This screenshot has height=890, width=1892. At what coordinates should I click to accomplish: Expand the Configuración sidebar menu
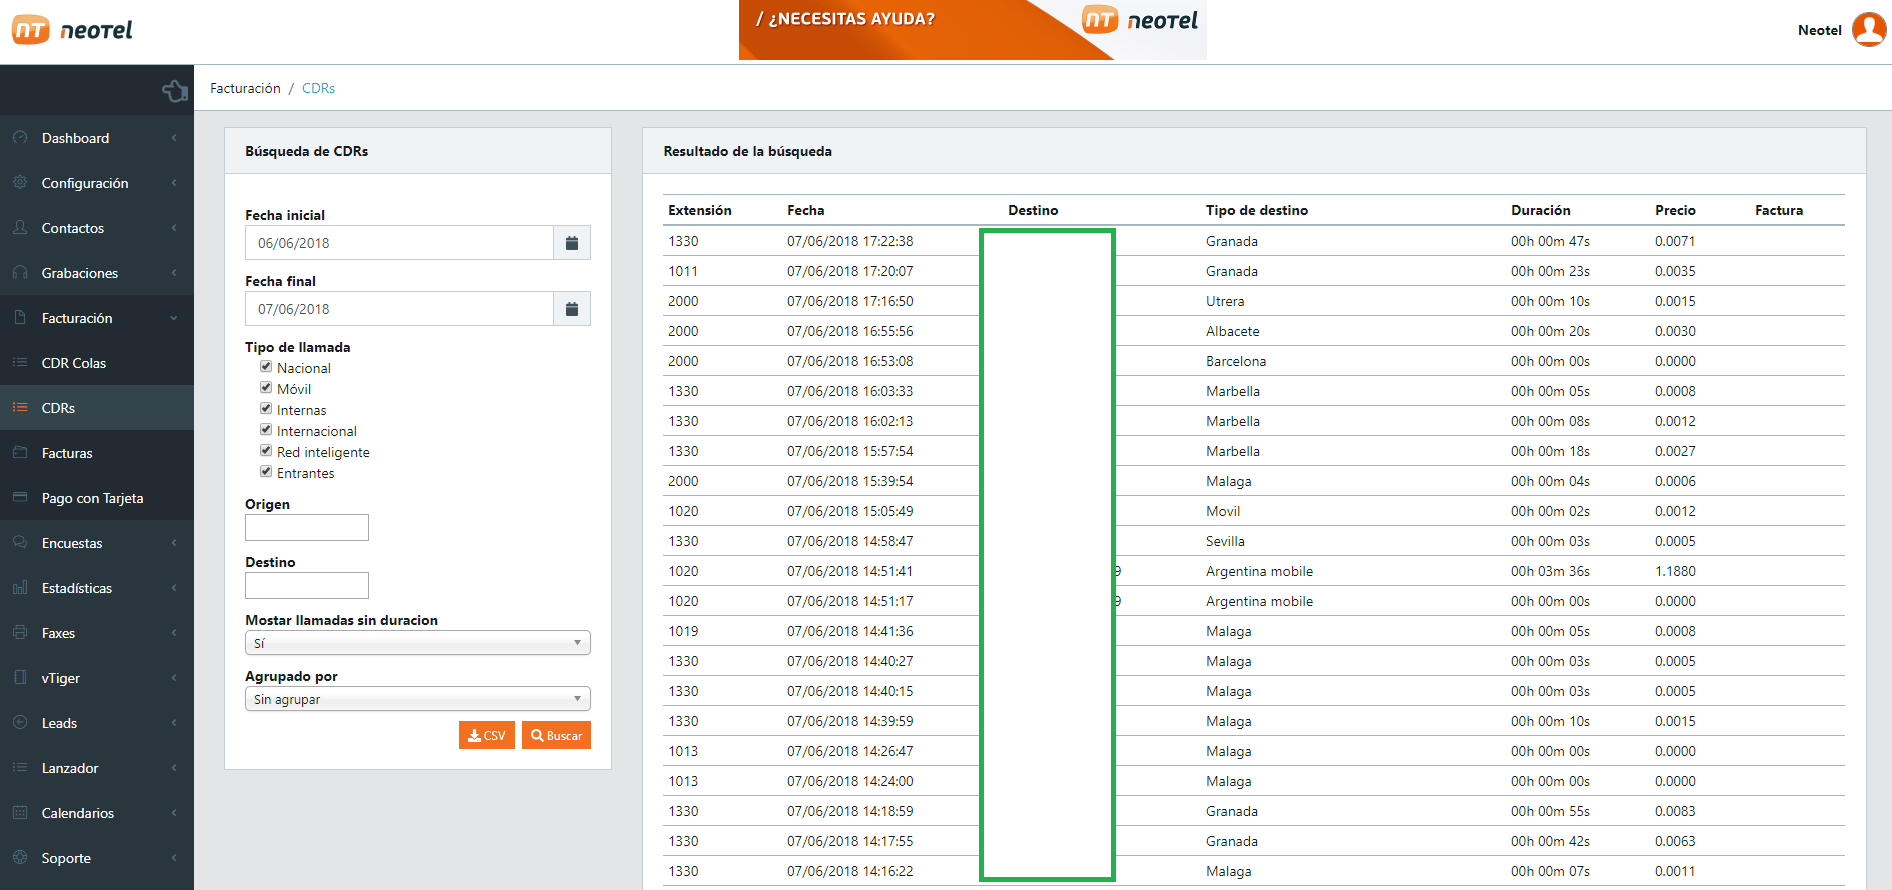[x=85, y=183]
